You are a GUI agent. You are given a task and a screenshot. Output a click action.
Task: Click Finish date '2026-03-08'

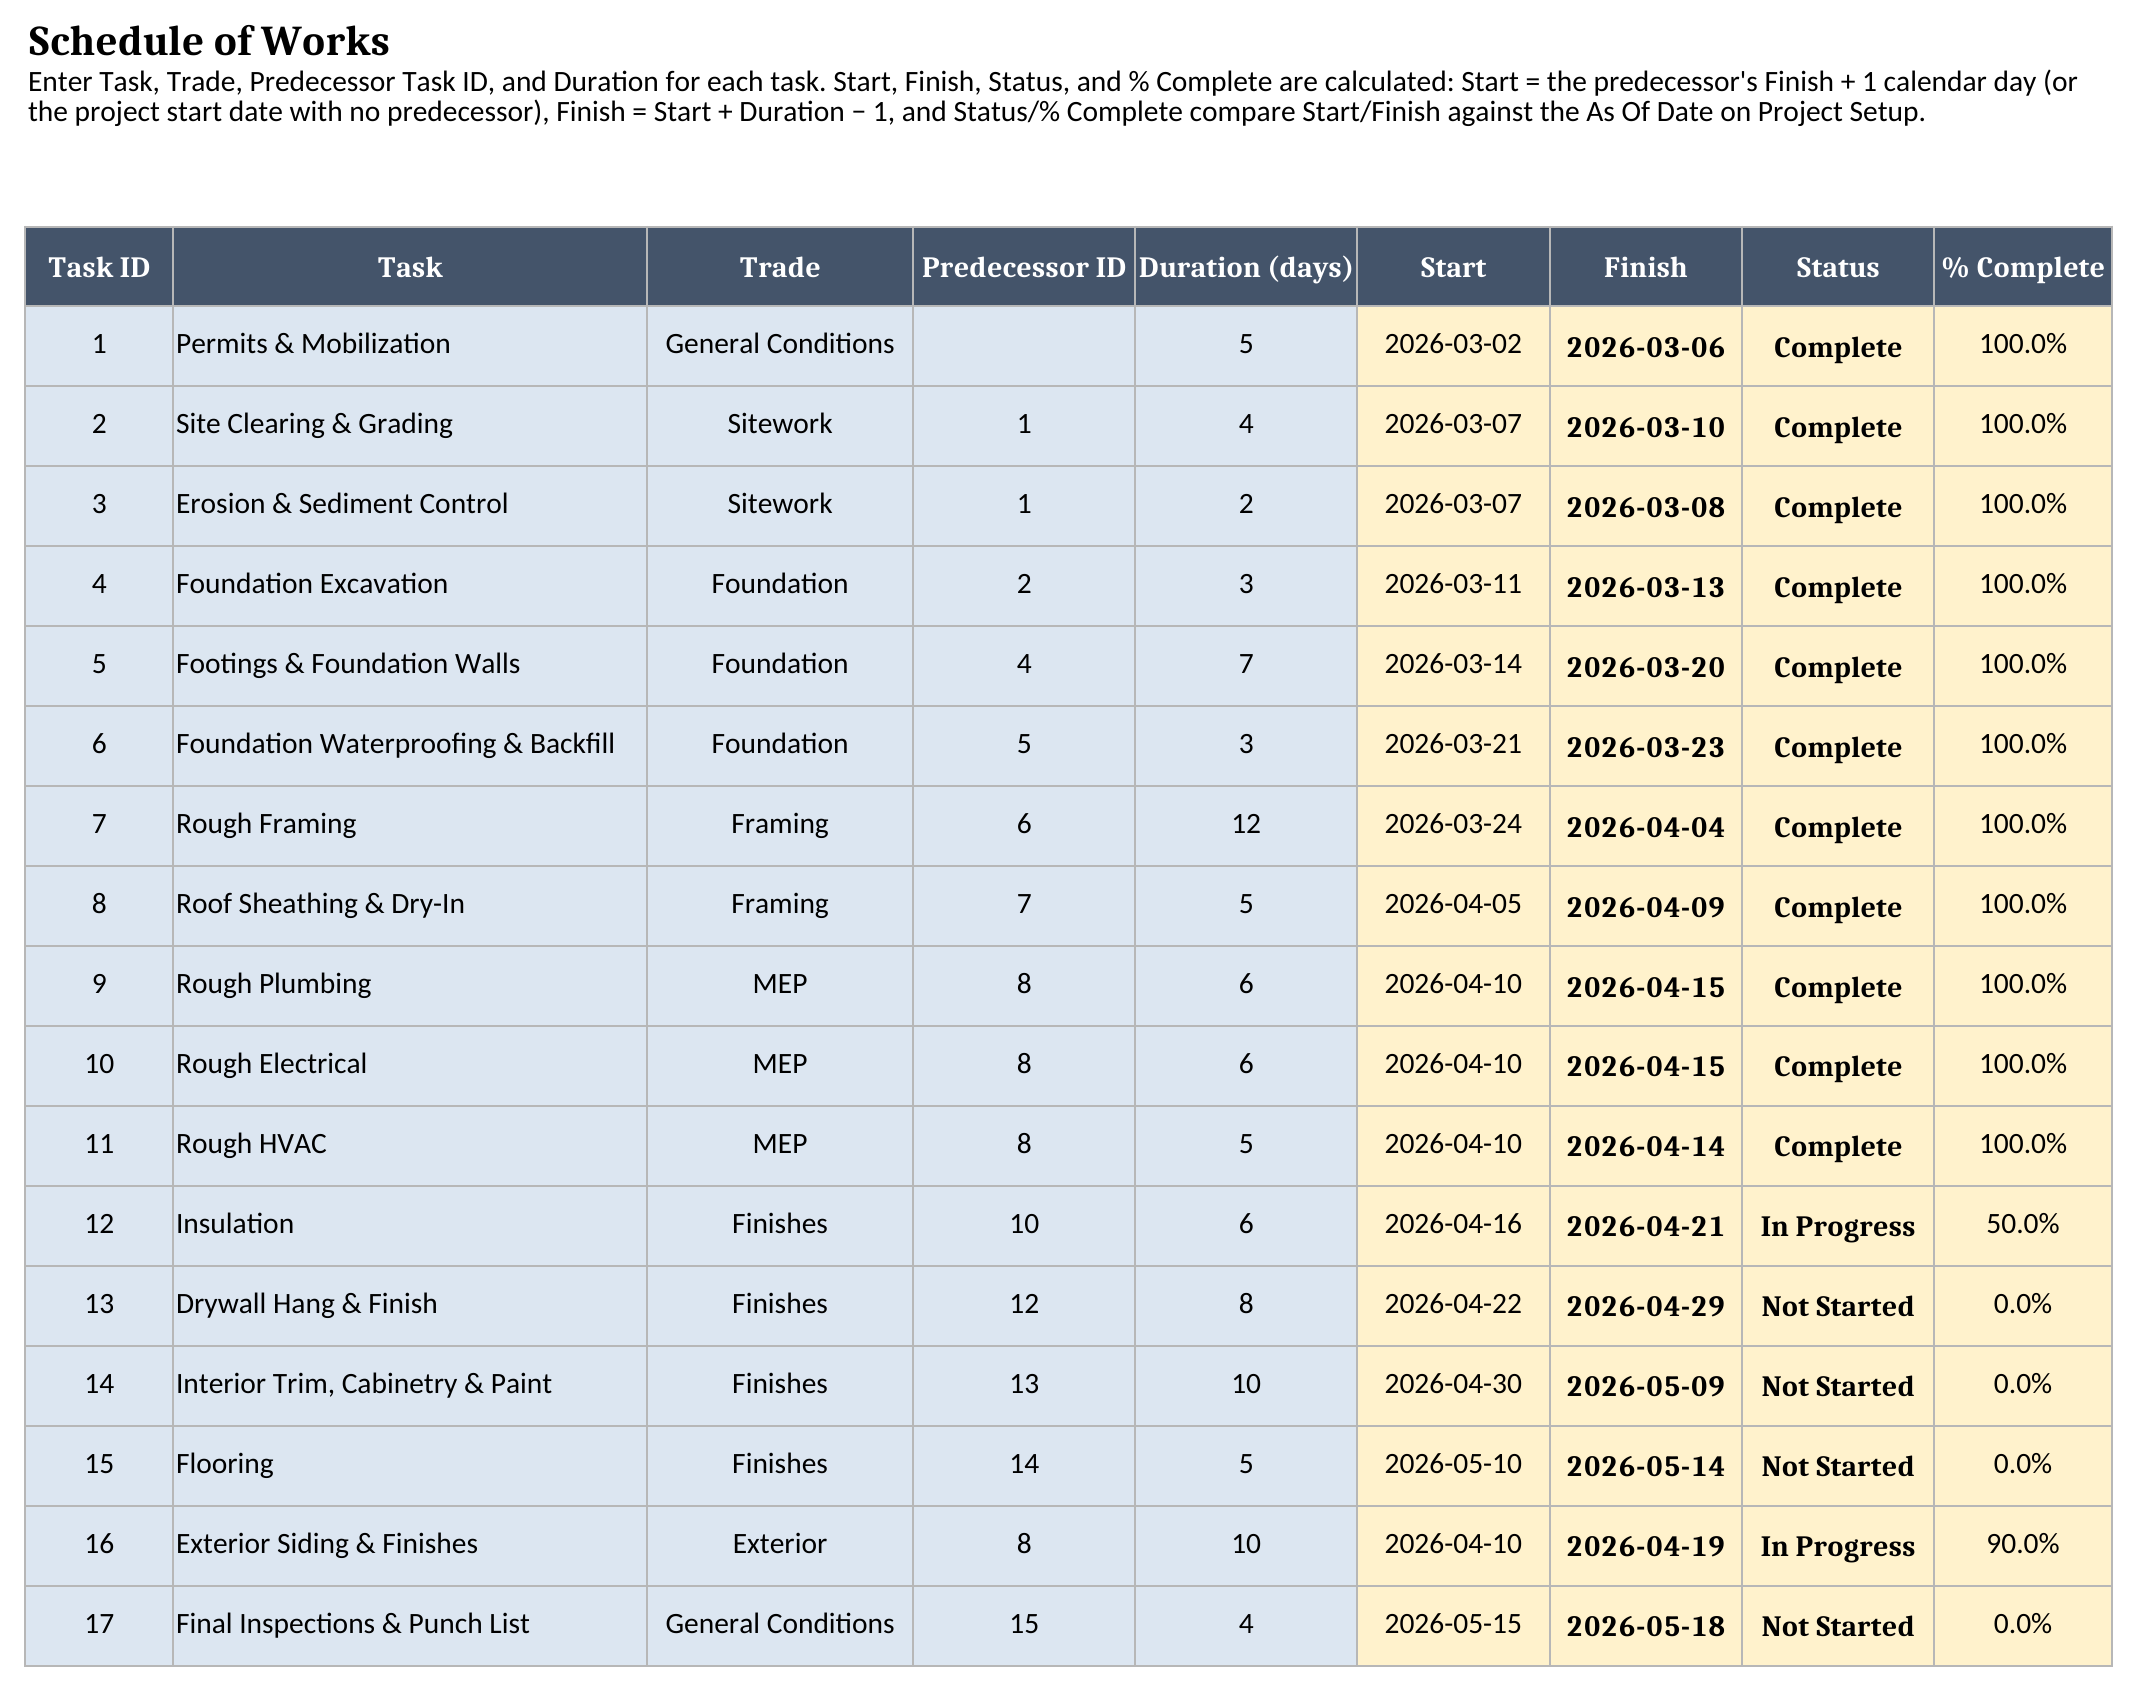(1646, 506)
